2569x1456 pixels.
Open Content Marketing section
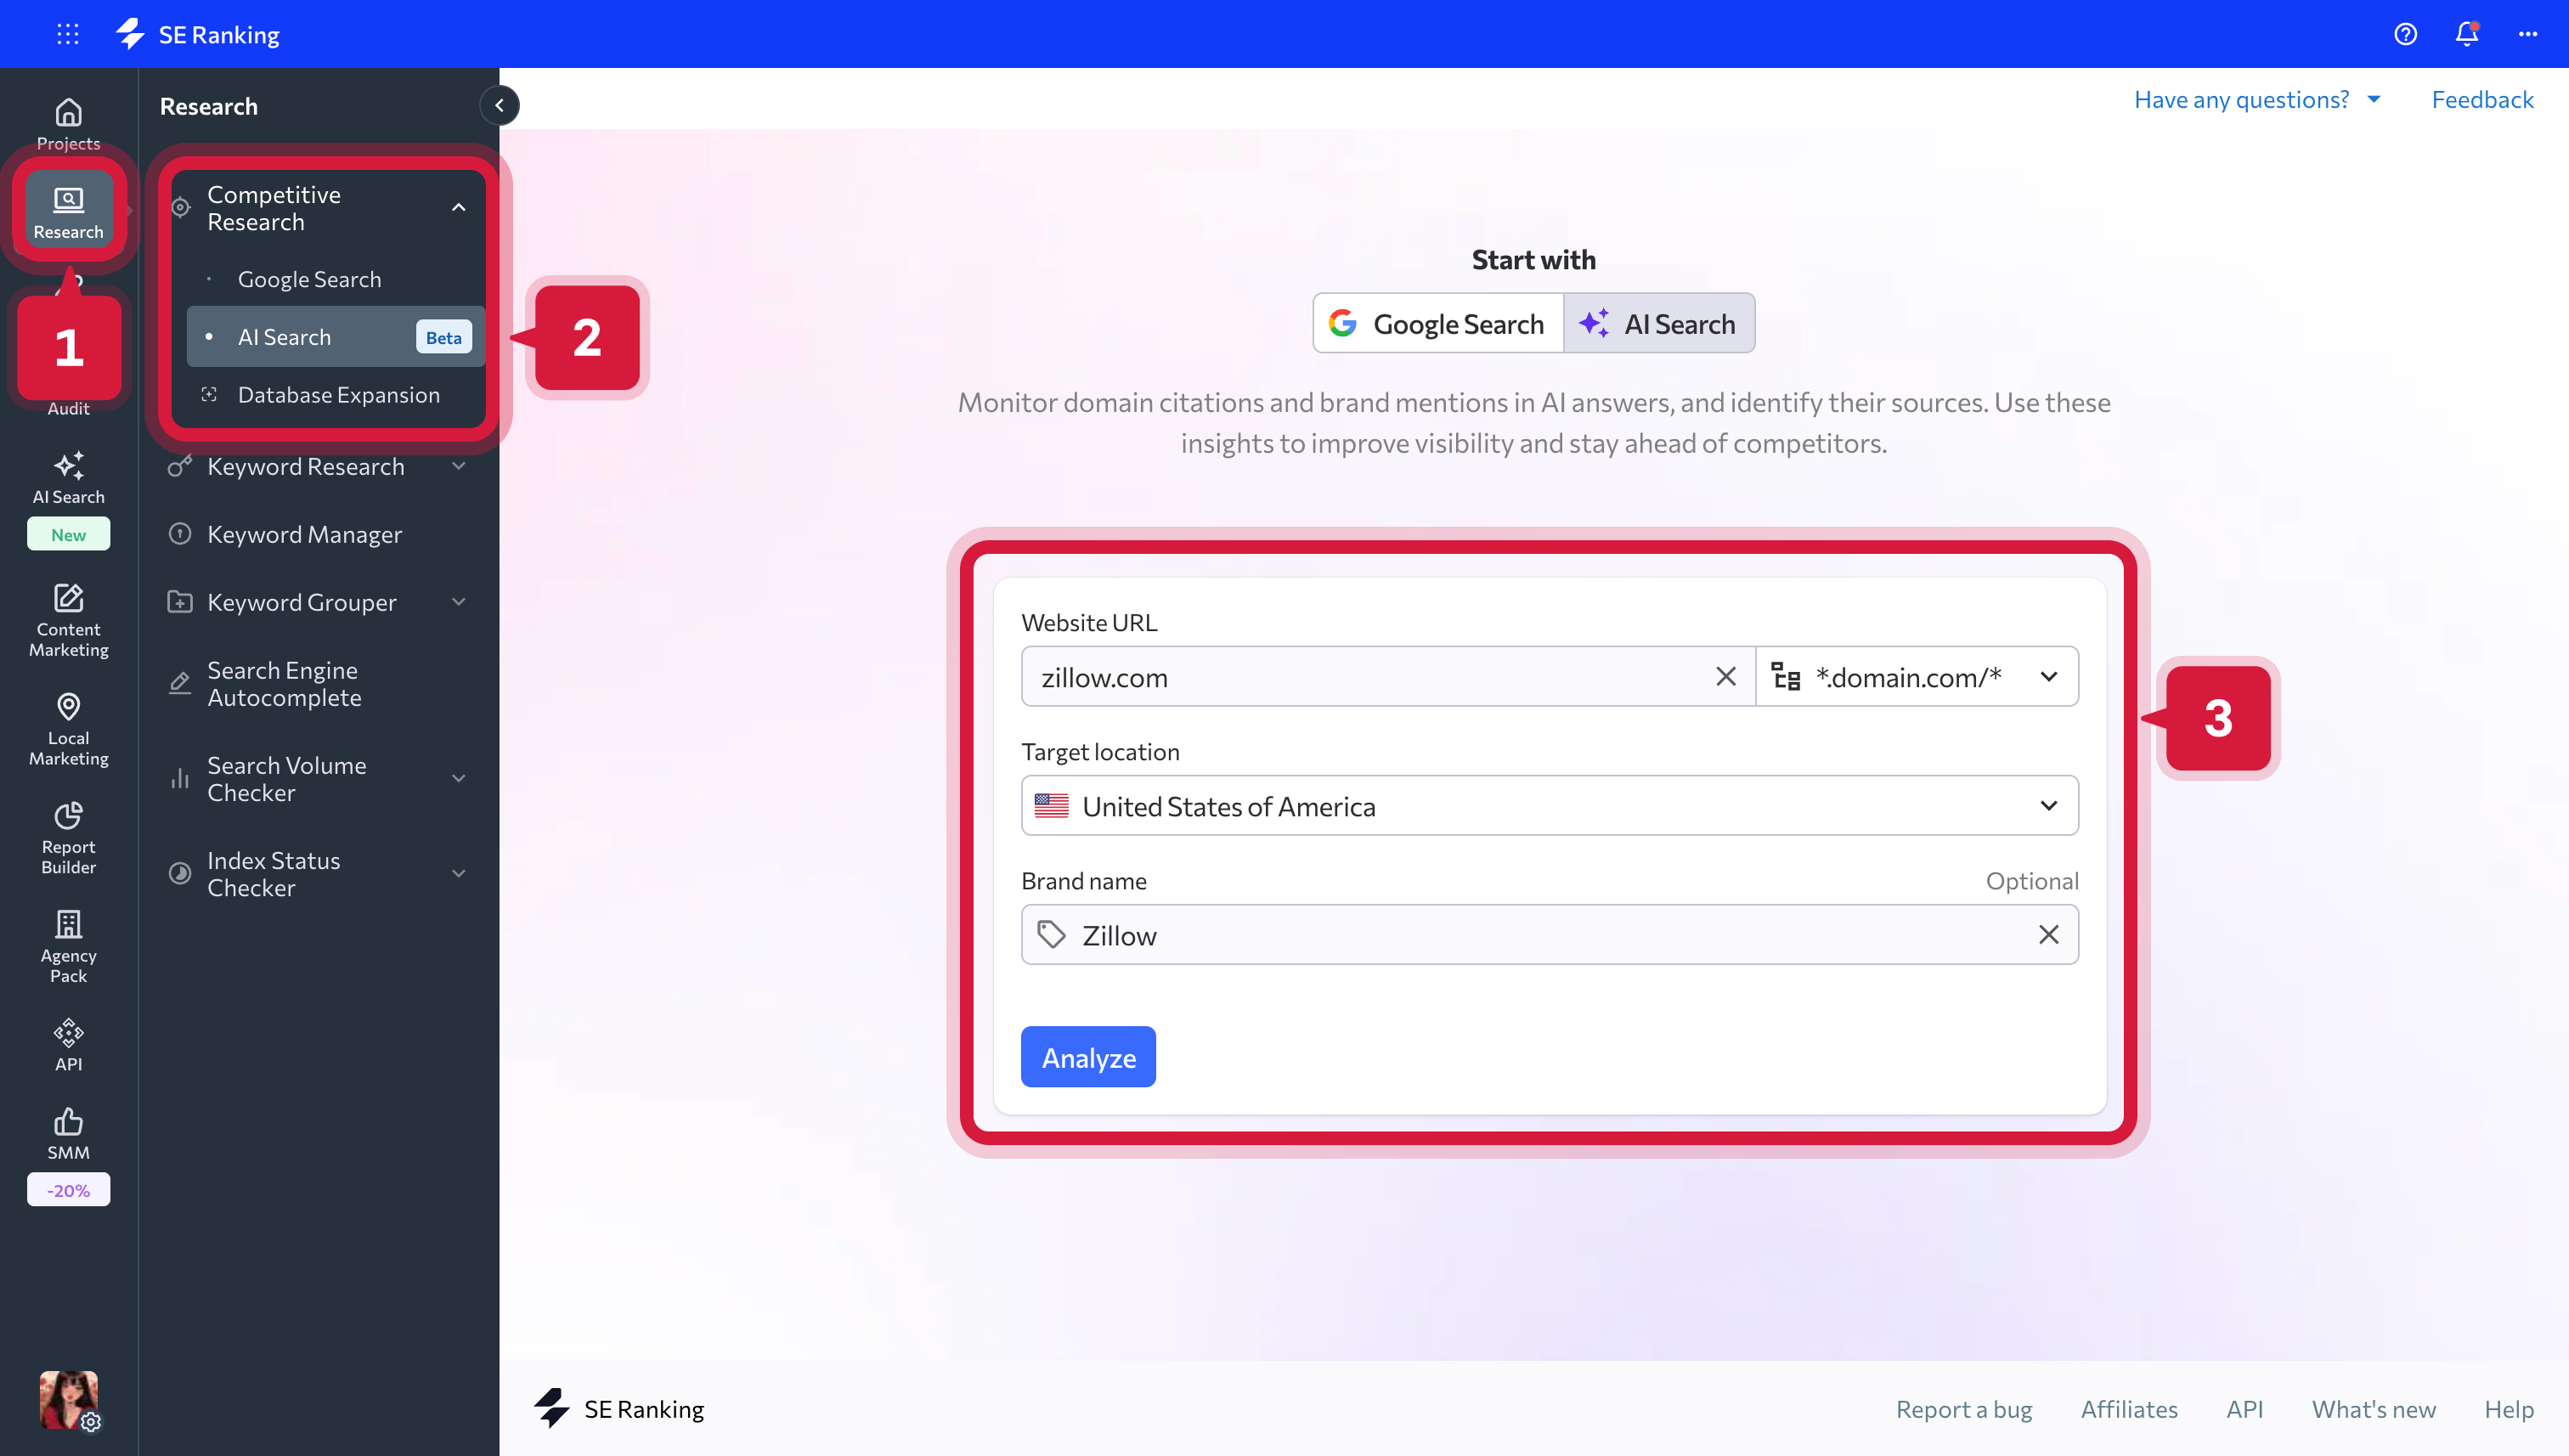click(68, 620)
